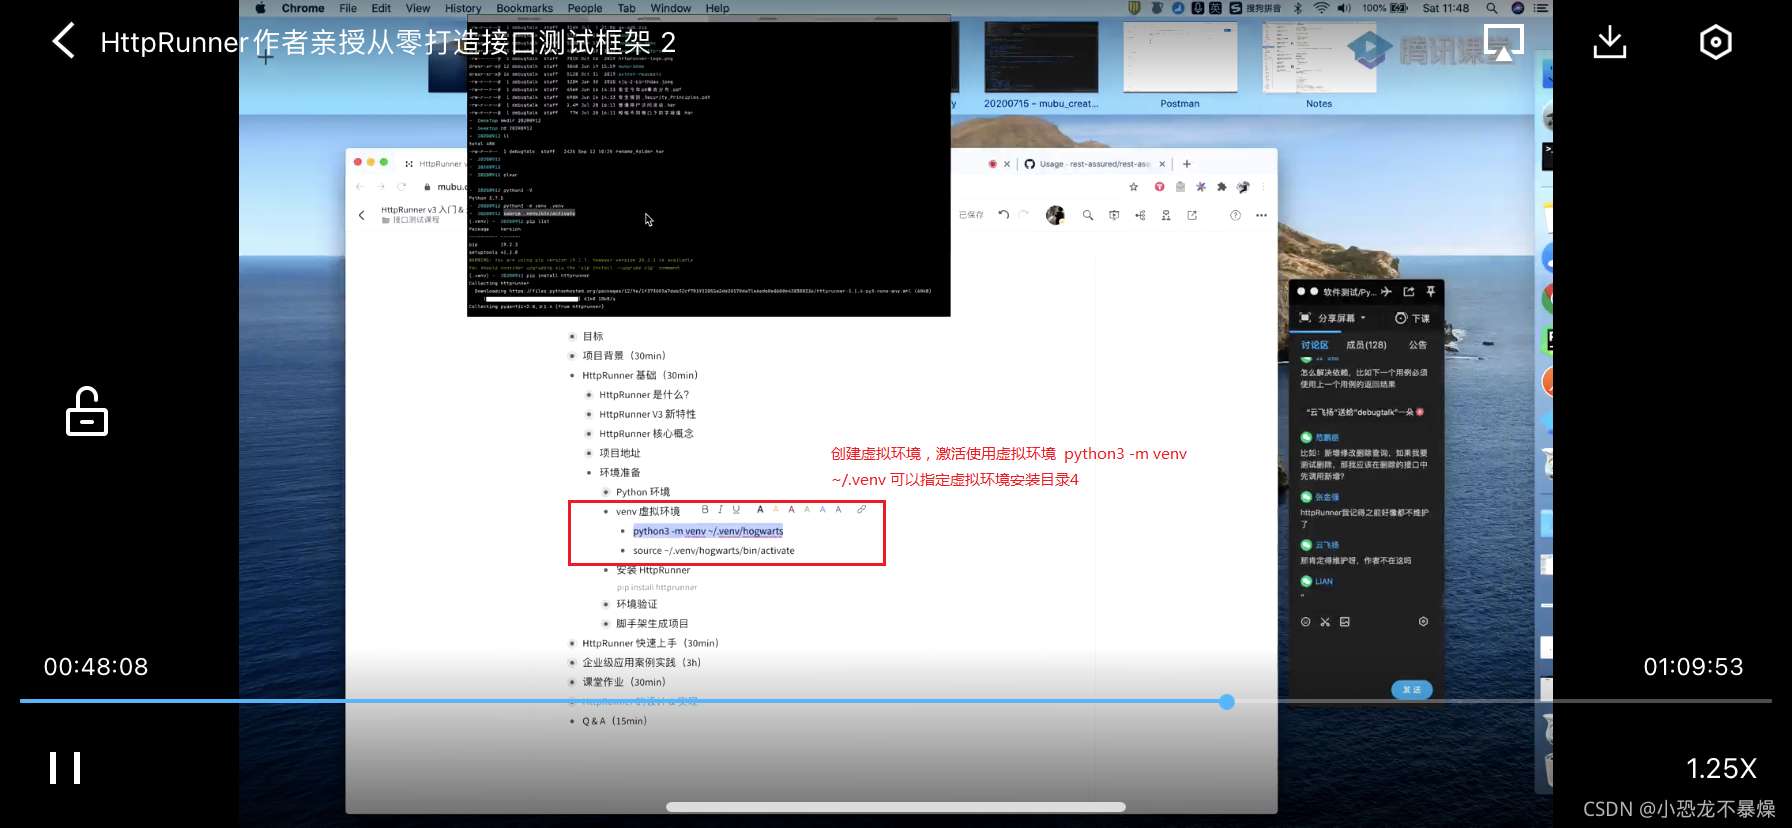The height and width of the screenshot is (828, 1792).
Task: Switch to the 成员(128) tab
Action: [1366, 345]
